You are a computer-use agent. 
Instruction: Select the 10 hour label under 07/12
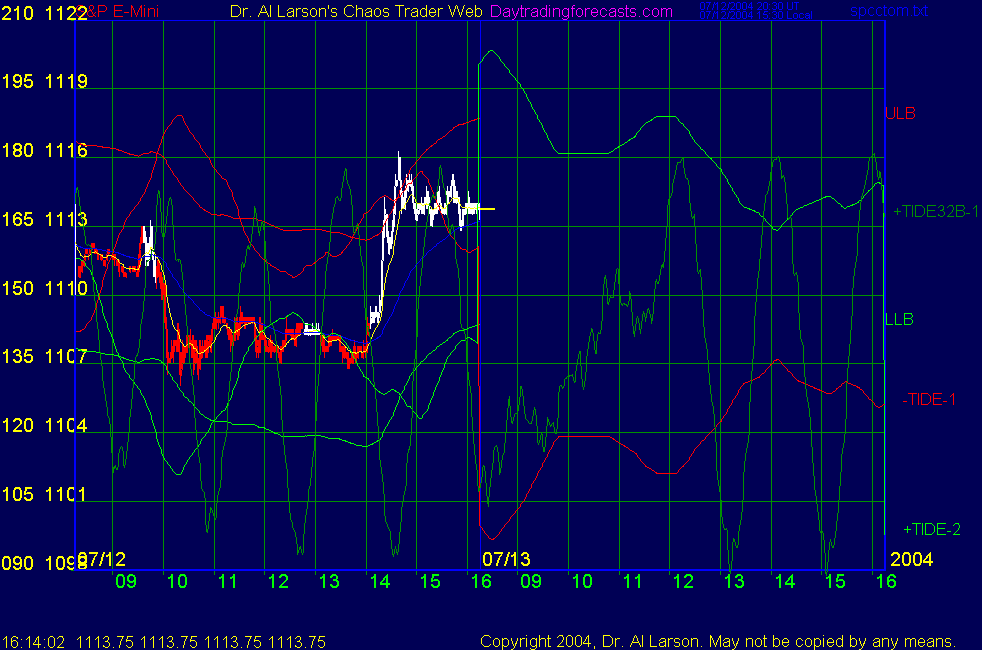pos(177,582)
